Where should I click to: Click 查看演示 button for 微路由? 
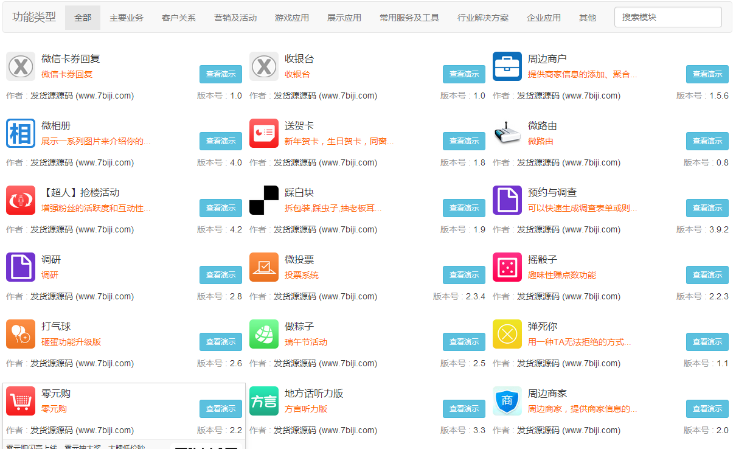pos(707,141)
